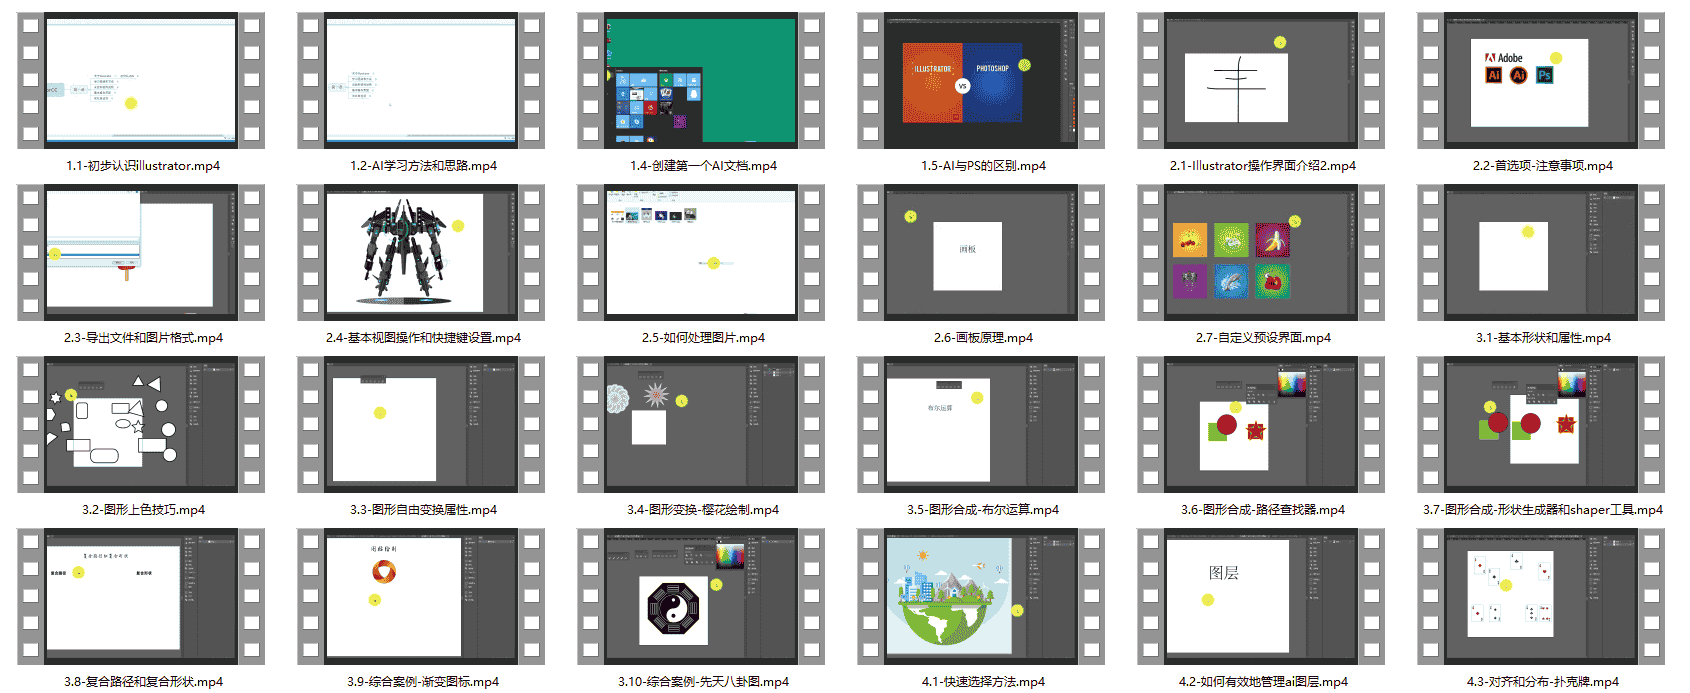The height and width of the screenshot is (693, 1690).
Task: Select the 3.1-基本形状和属性.mp4 file name
Action: (1543, 338)
